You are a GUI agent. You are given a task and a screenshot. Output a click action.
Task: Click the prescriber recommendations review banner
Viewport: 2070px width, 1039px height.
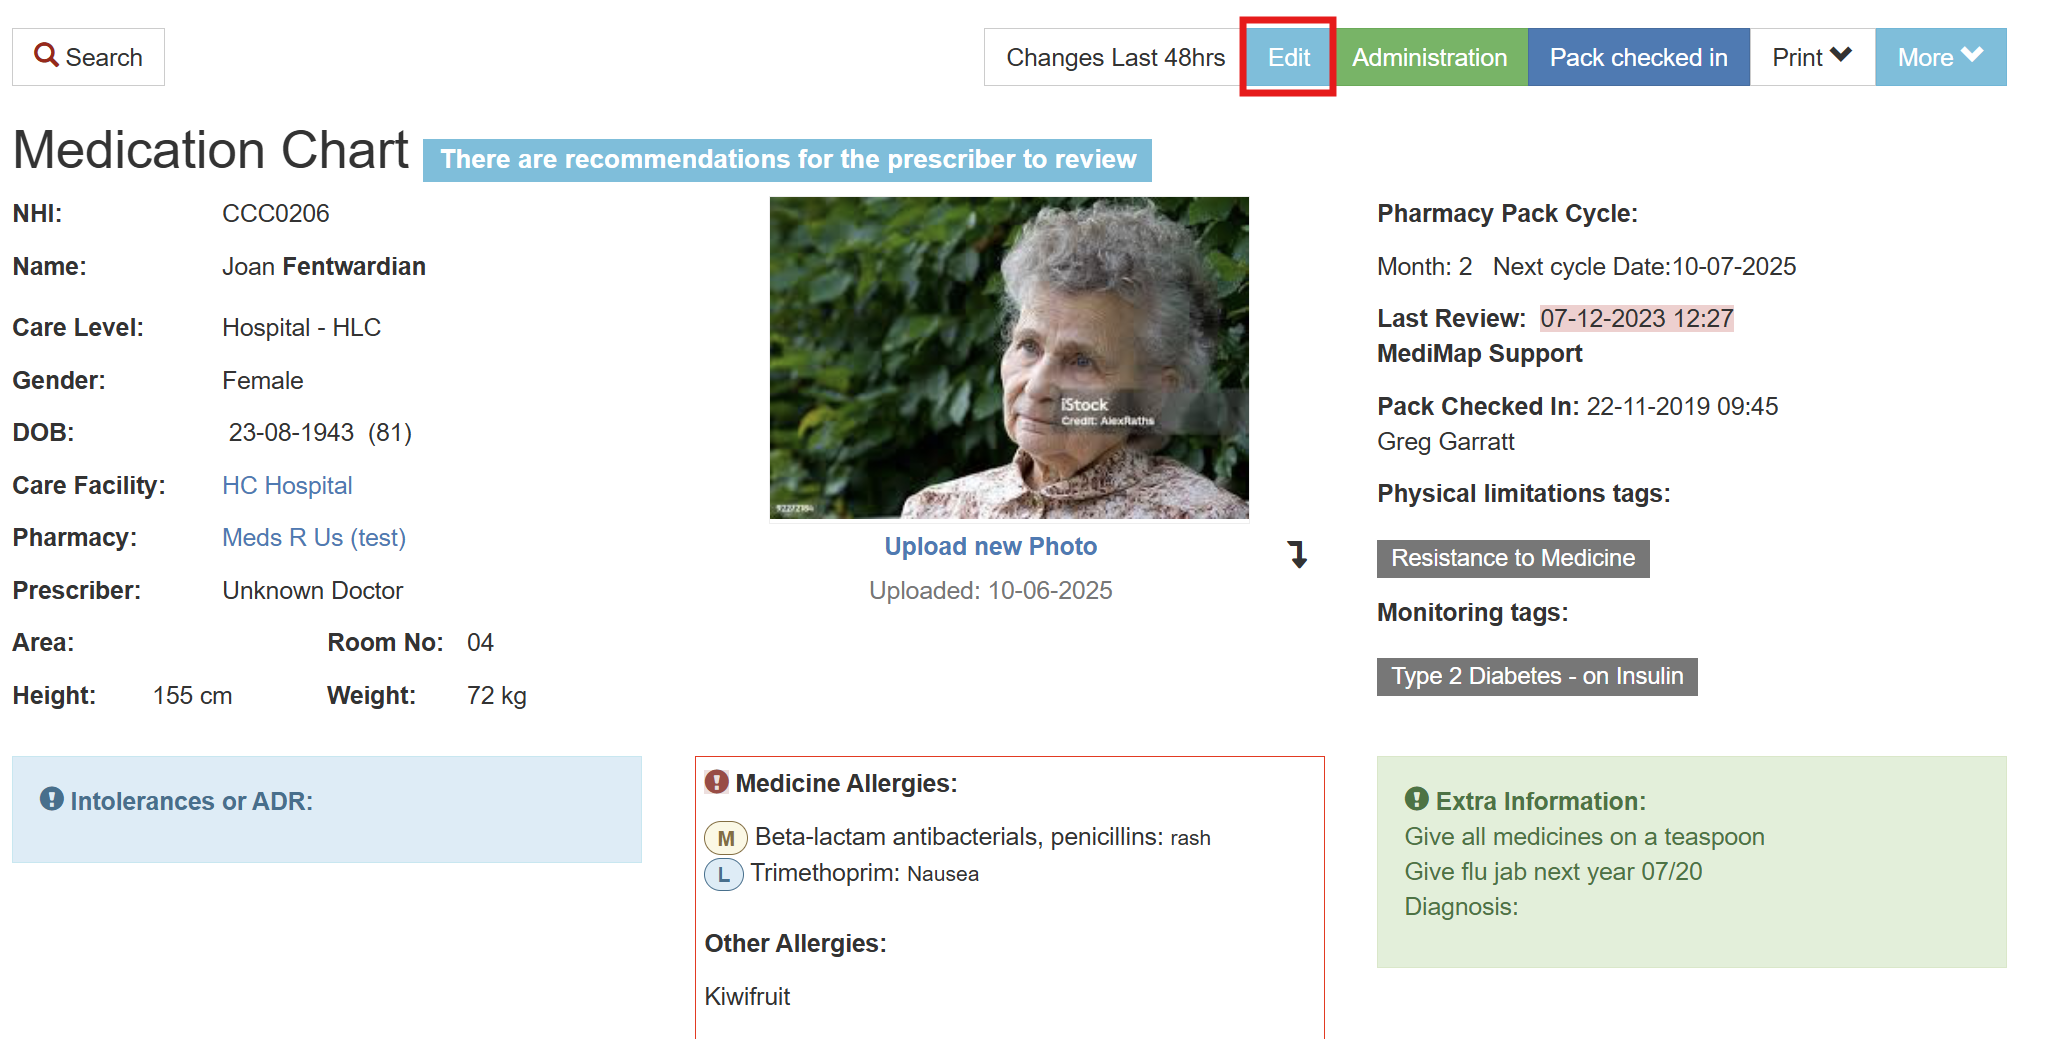(787, 160)
